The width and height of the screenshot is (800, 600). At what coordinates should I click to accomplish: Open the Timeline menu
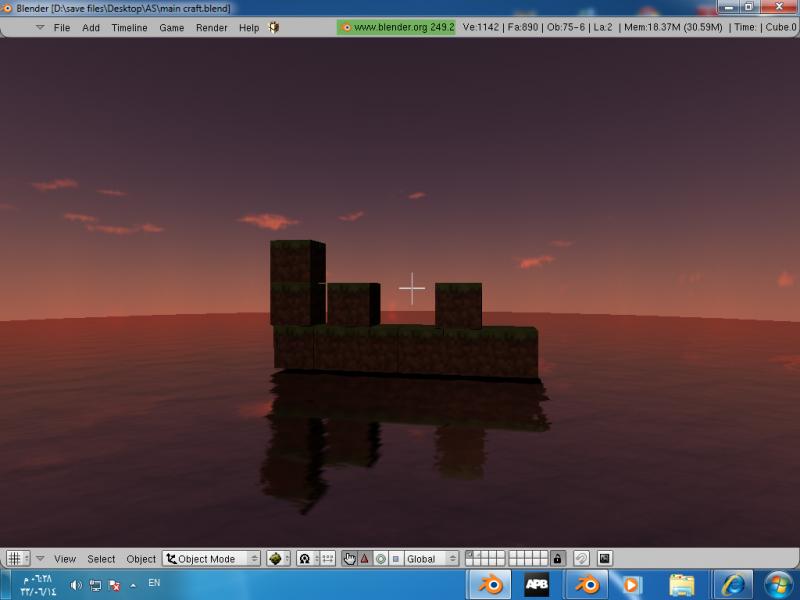tap(130, 28)
